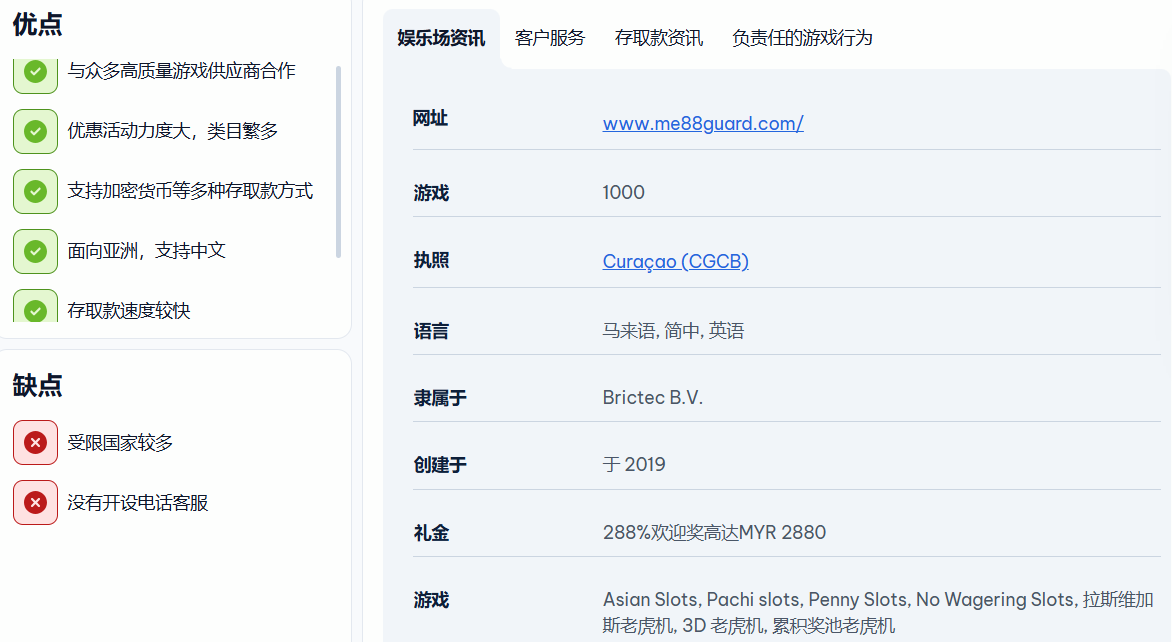Image resolution: width=1172 pixels, height=642 pixels.
Task: Click the text 与众多高质量游戏供应商合作
Action: 182,71
